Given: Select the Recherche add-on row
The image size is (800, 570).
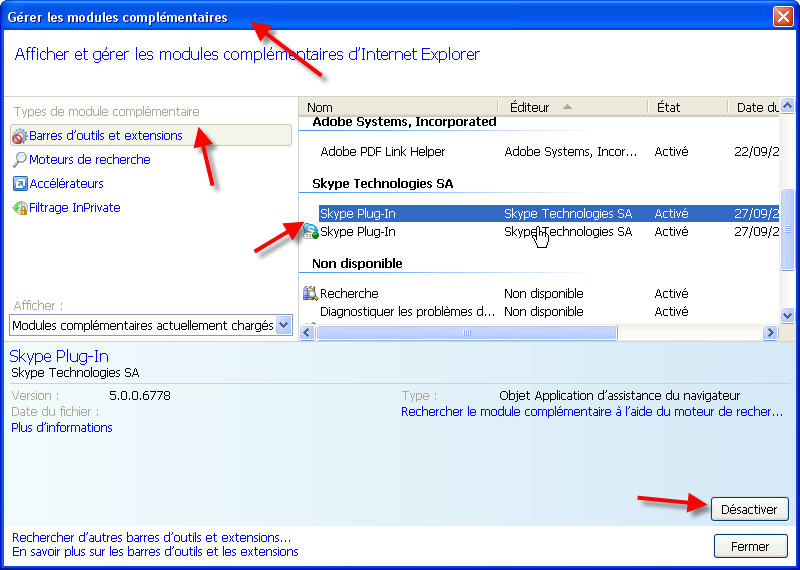Looking at the screenshot, I should [539, 293].
